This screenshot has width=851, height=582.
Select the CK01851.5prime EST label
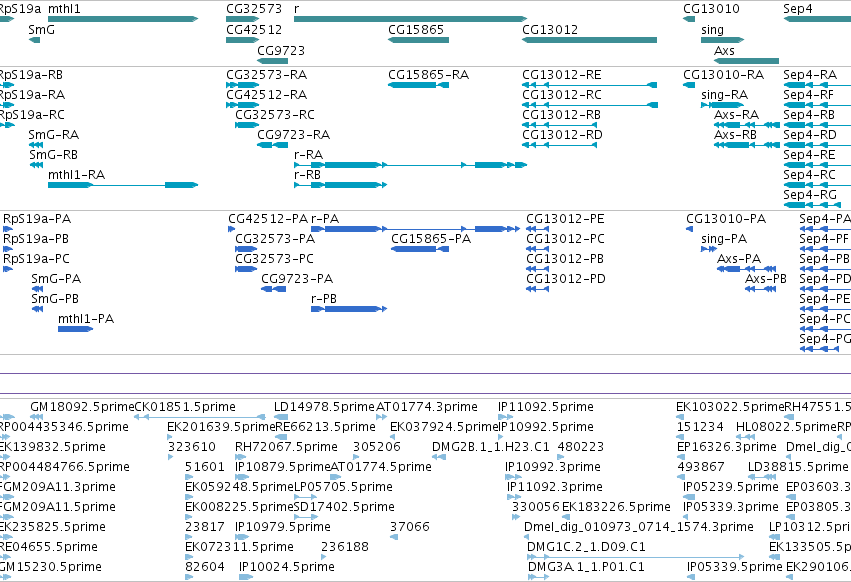(x=185, y=407)
